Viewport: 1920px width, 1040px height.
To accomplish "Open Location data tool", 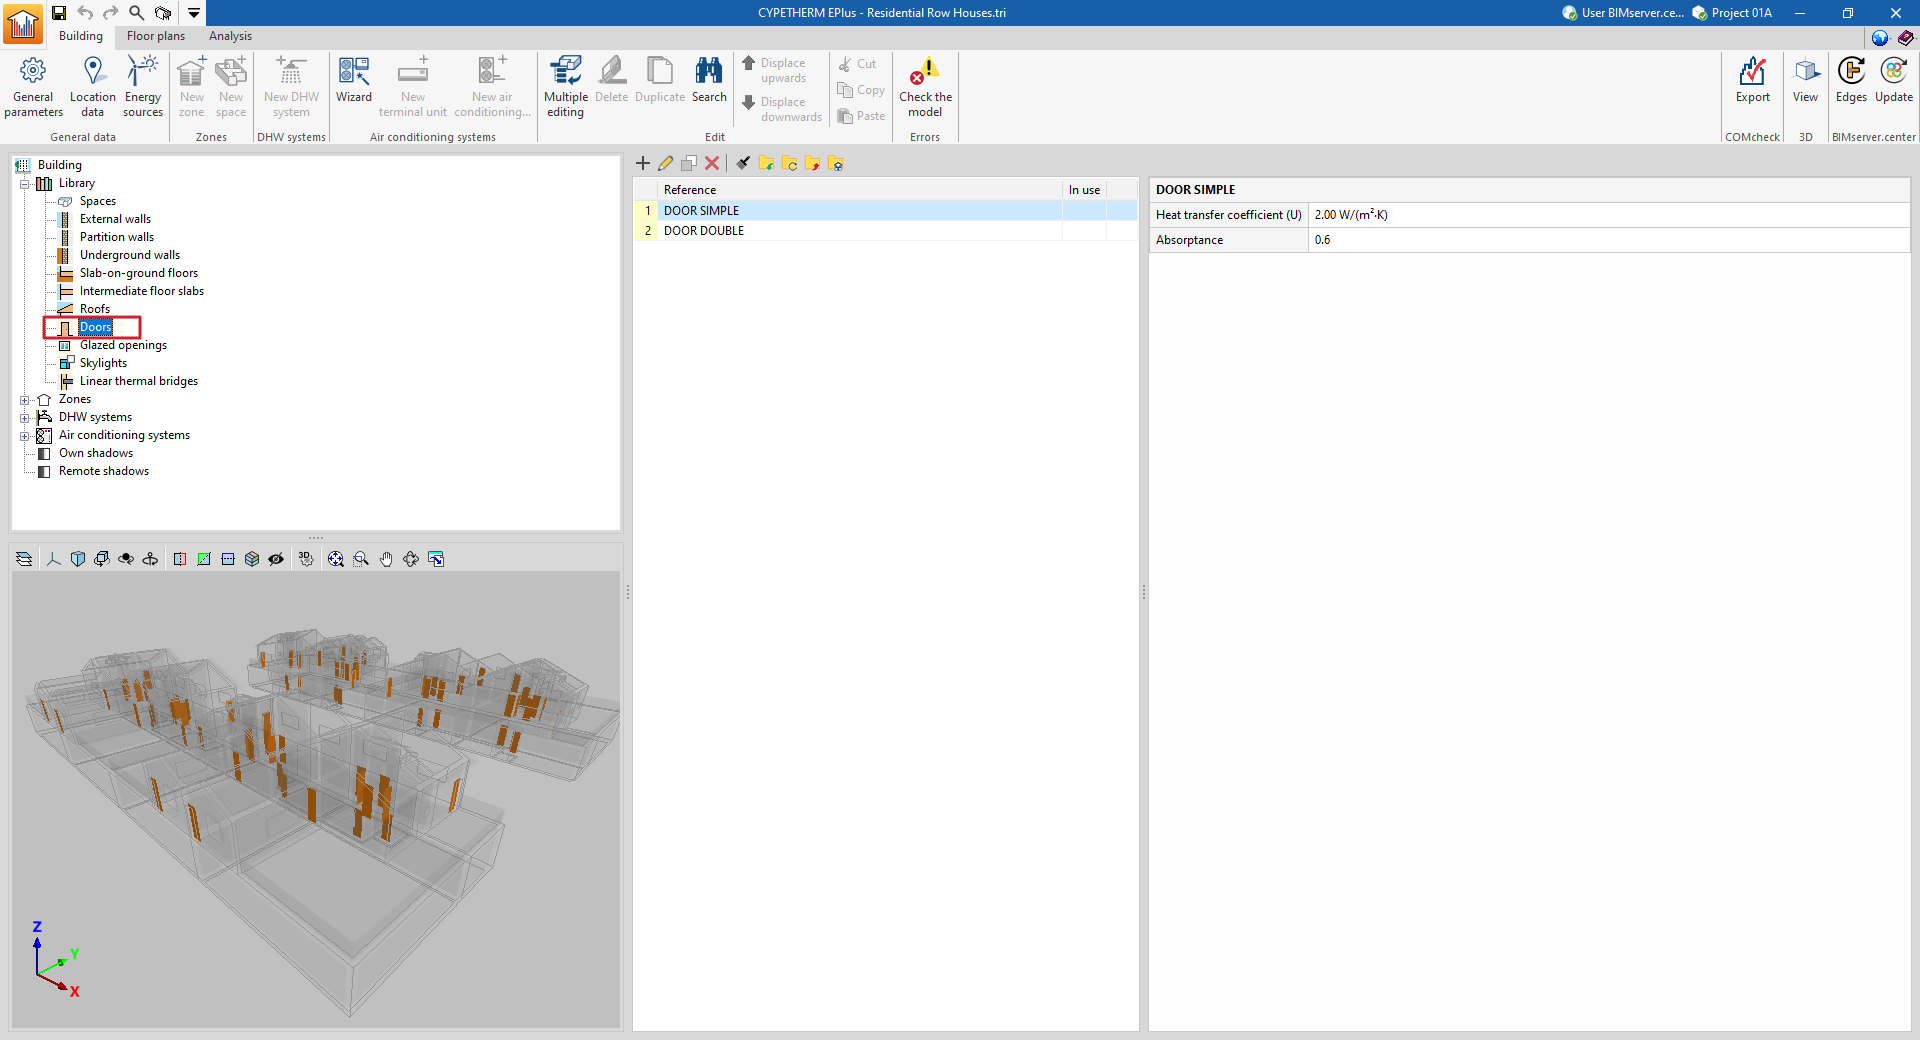I will coord(92,88).
